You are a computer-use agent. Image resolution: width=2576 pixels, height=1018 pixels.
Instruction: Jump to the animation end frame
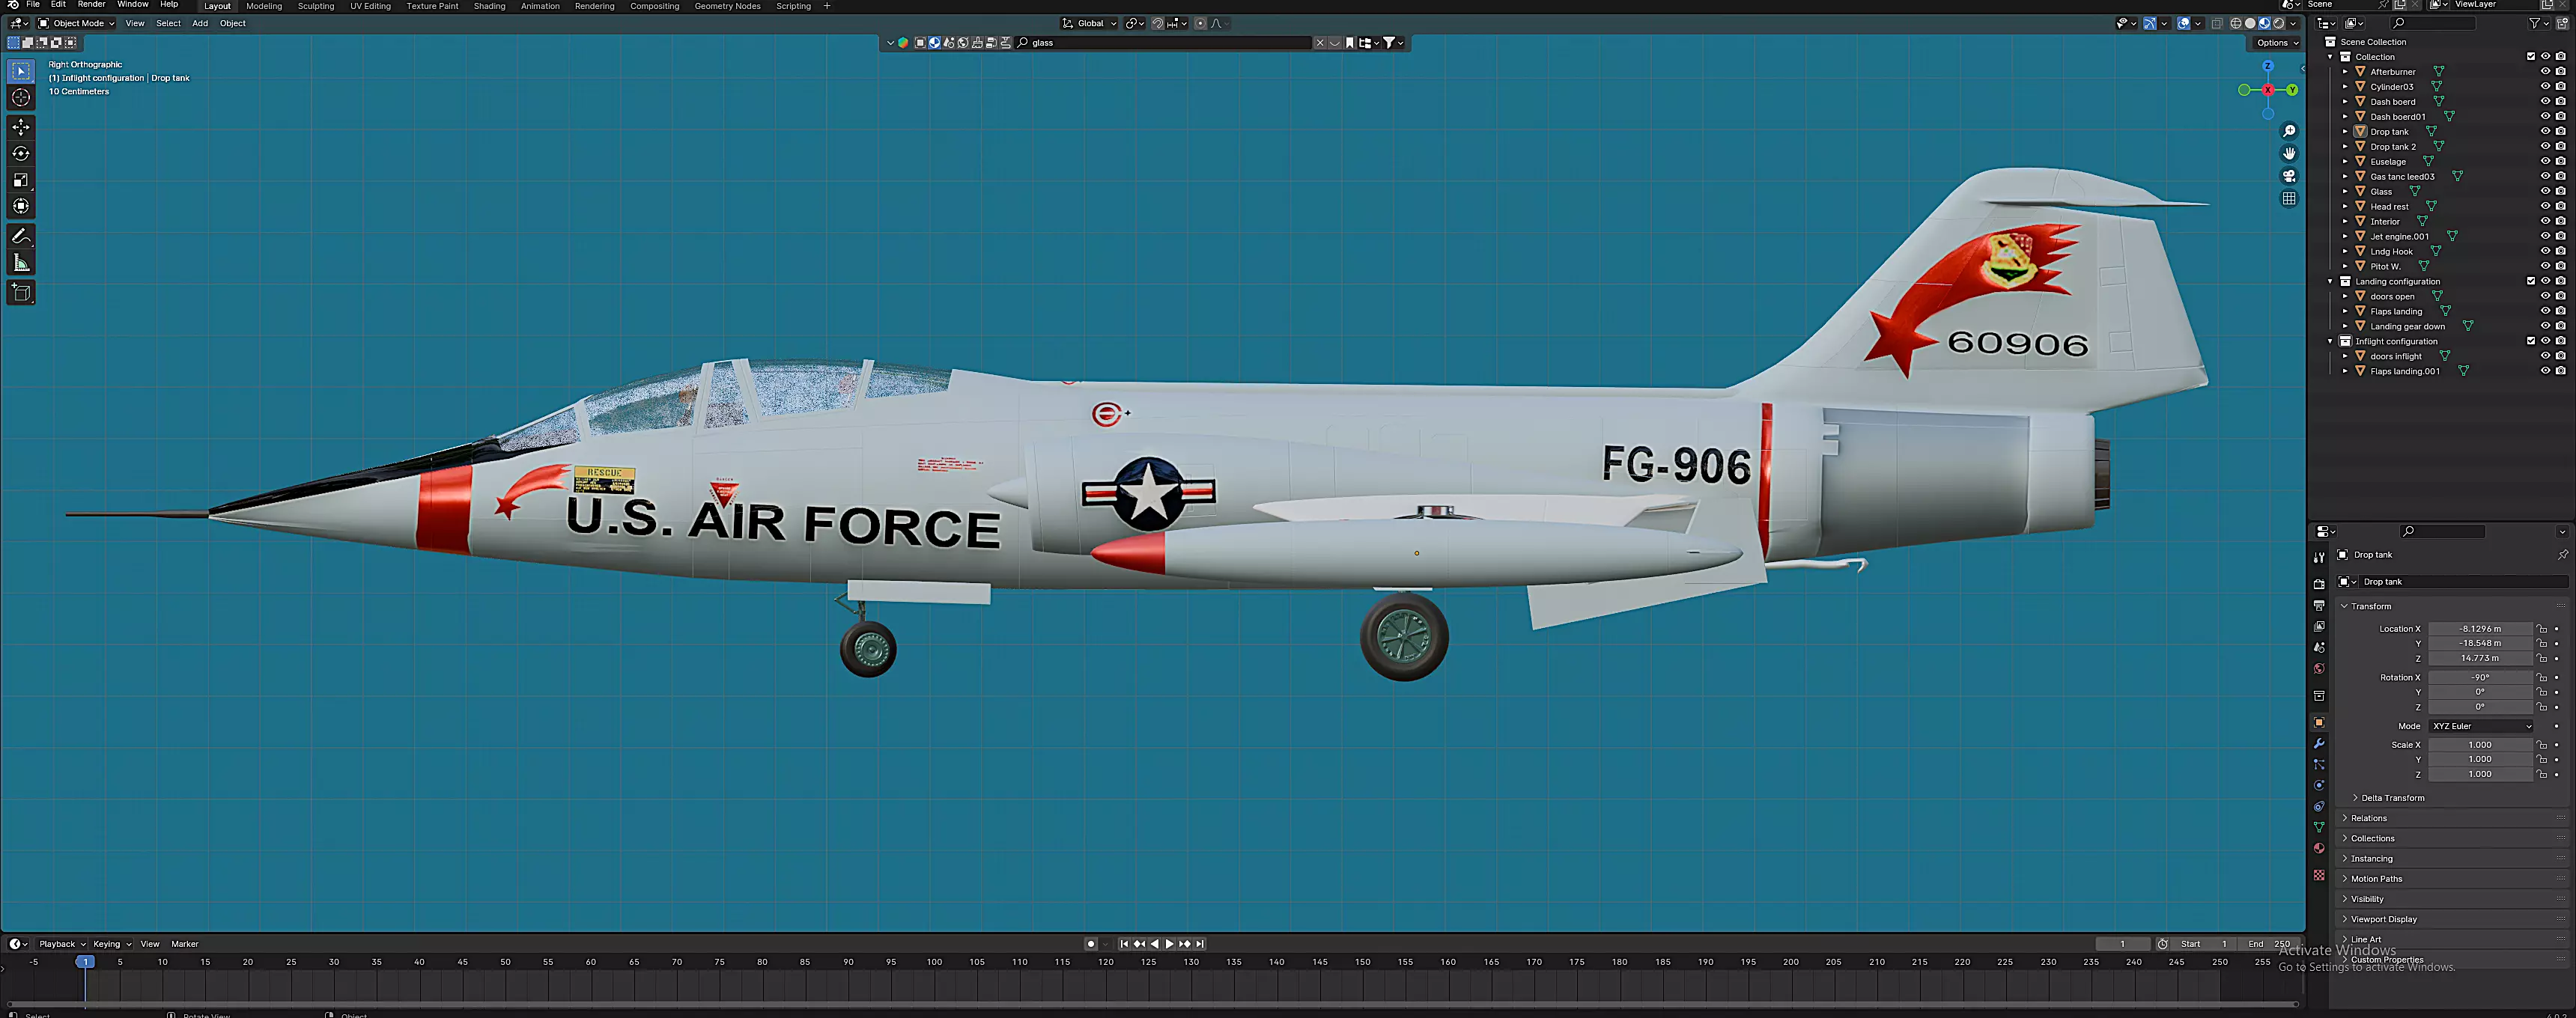(1200, 944)
